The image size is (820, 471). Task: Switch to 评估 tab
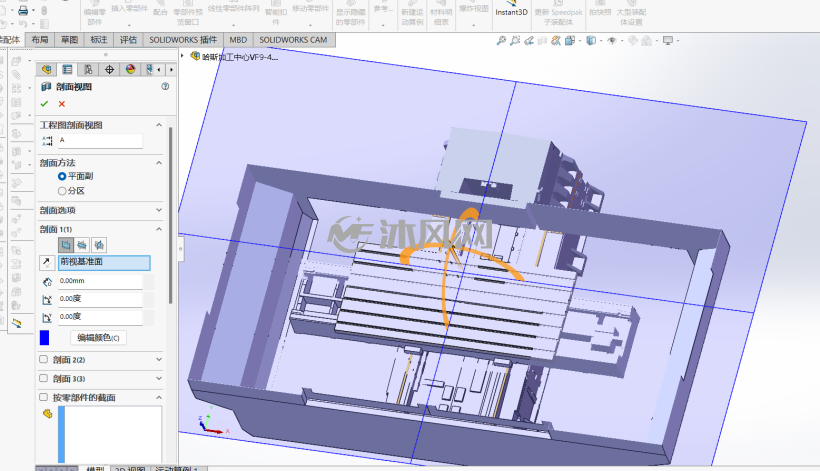click(x=128, y=40)
